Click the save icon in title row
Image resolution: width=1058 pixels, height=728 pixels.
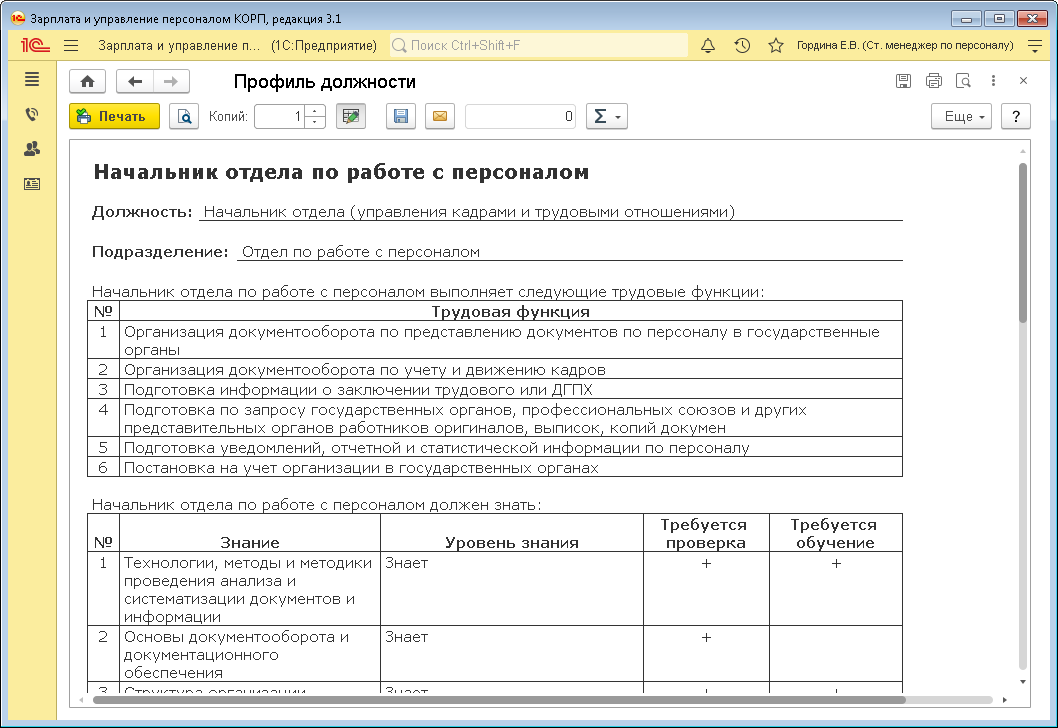[x=903, y=81]
